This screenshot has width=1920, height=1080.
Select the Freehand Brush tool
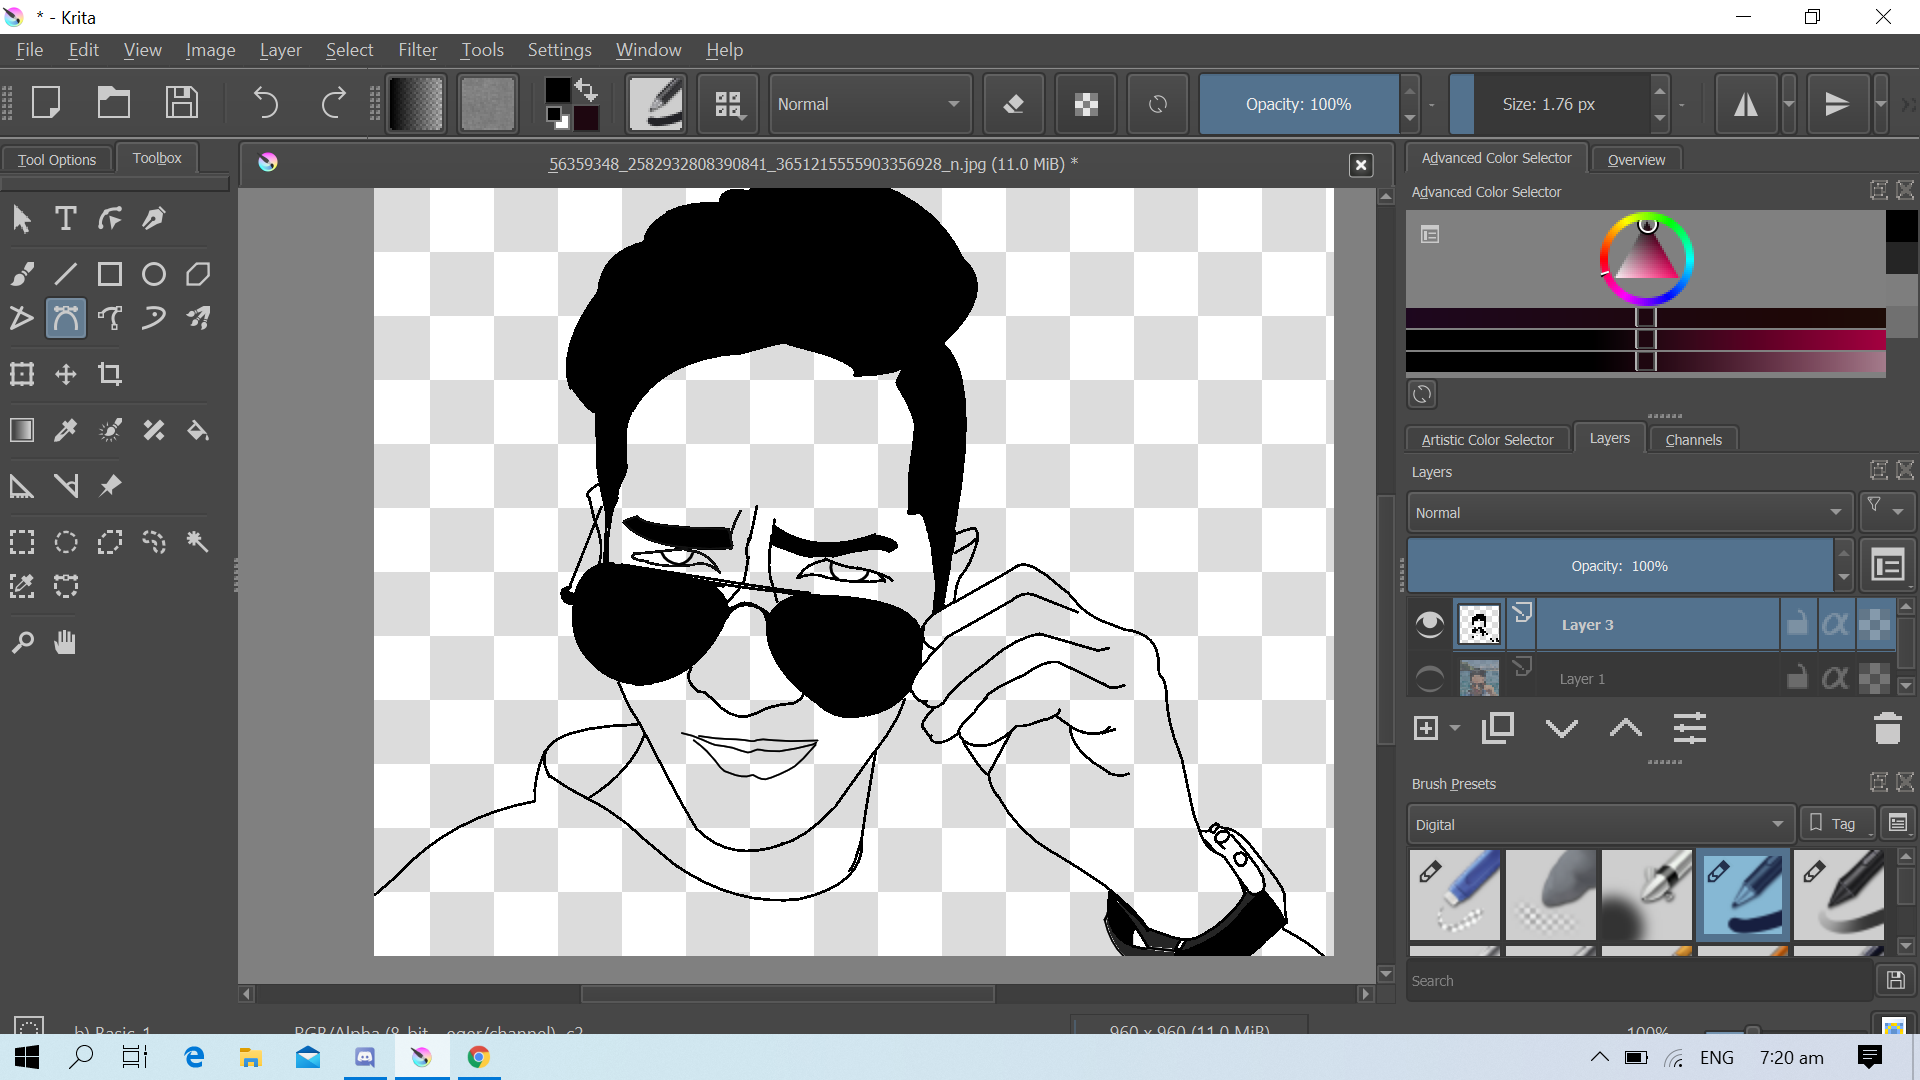point(22,274)
